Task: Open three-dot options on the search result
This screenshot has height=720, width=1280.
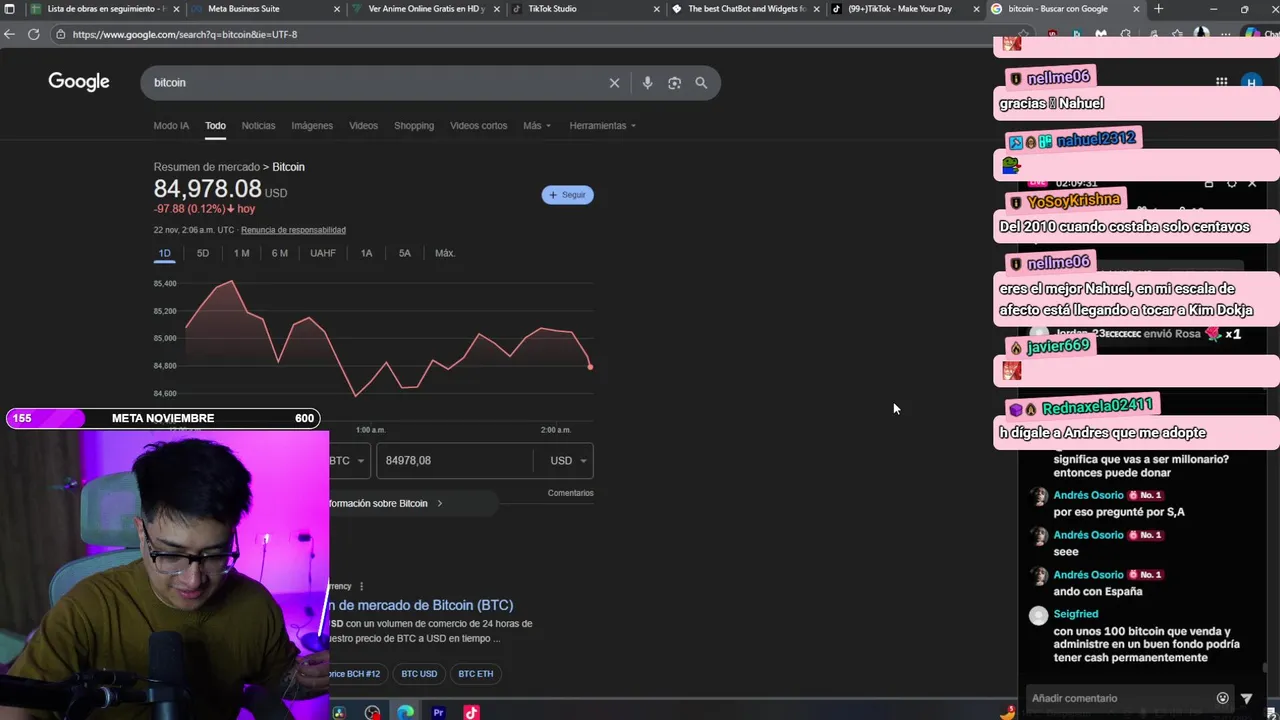Action: pos(361,586)
